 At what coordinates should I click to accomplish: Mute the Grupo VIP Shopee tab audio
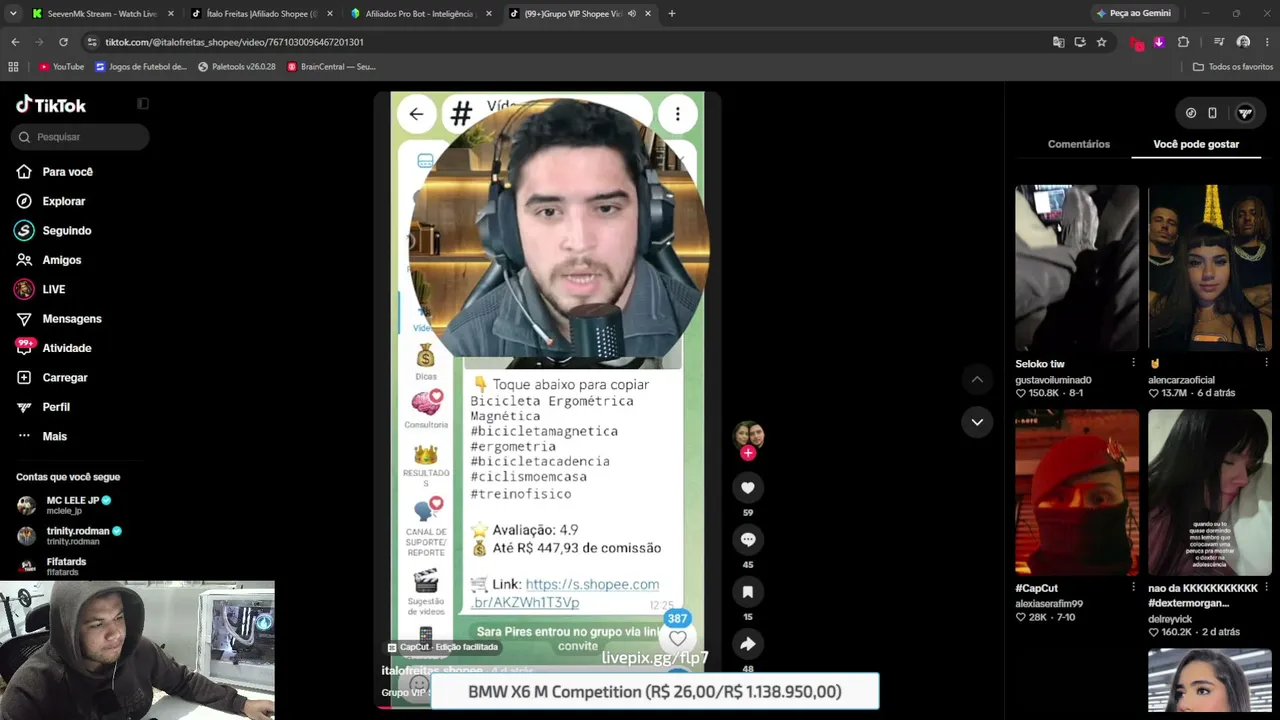click(632, 14)
